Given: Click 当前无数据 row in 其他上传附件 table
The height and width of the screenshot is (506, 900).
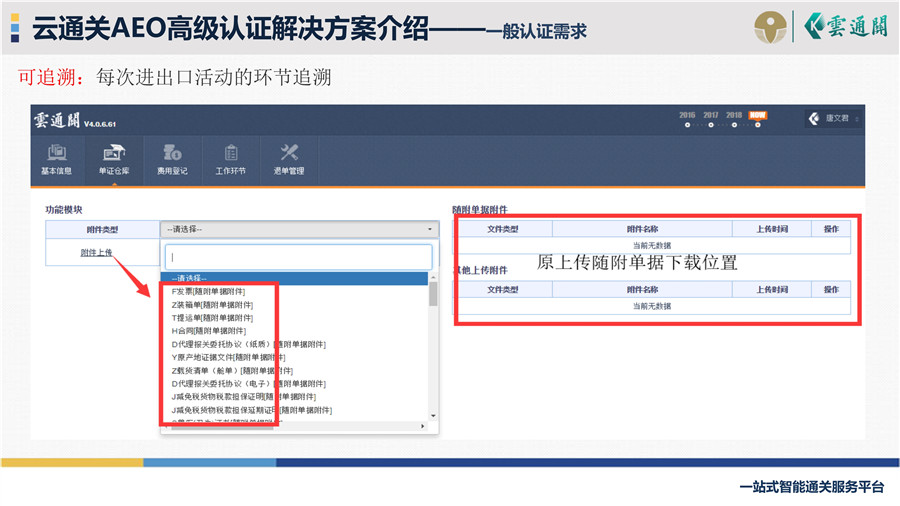Looking at the screenshot, I should coord(652,306).
